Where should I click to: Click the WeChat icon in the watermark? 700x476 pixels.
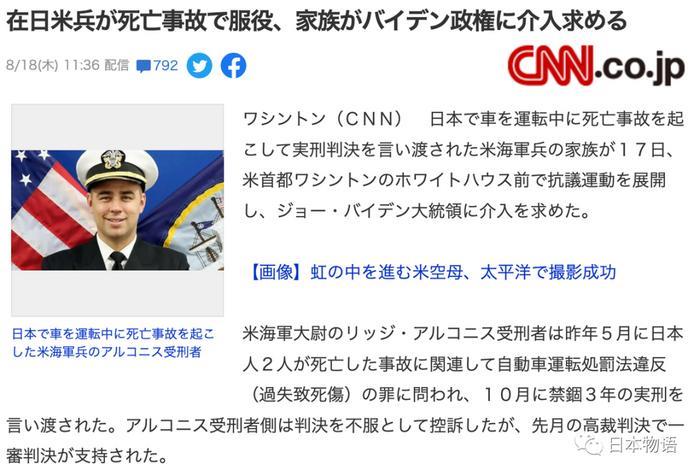point(590,443)
